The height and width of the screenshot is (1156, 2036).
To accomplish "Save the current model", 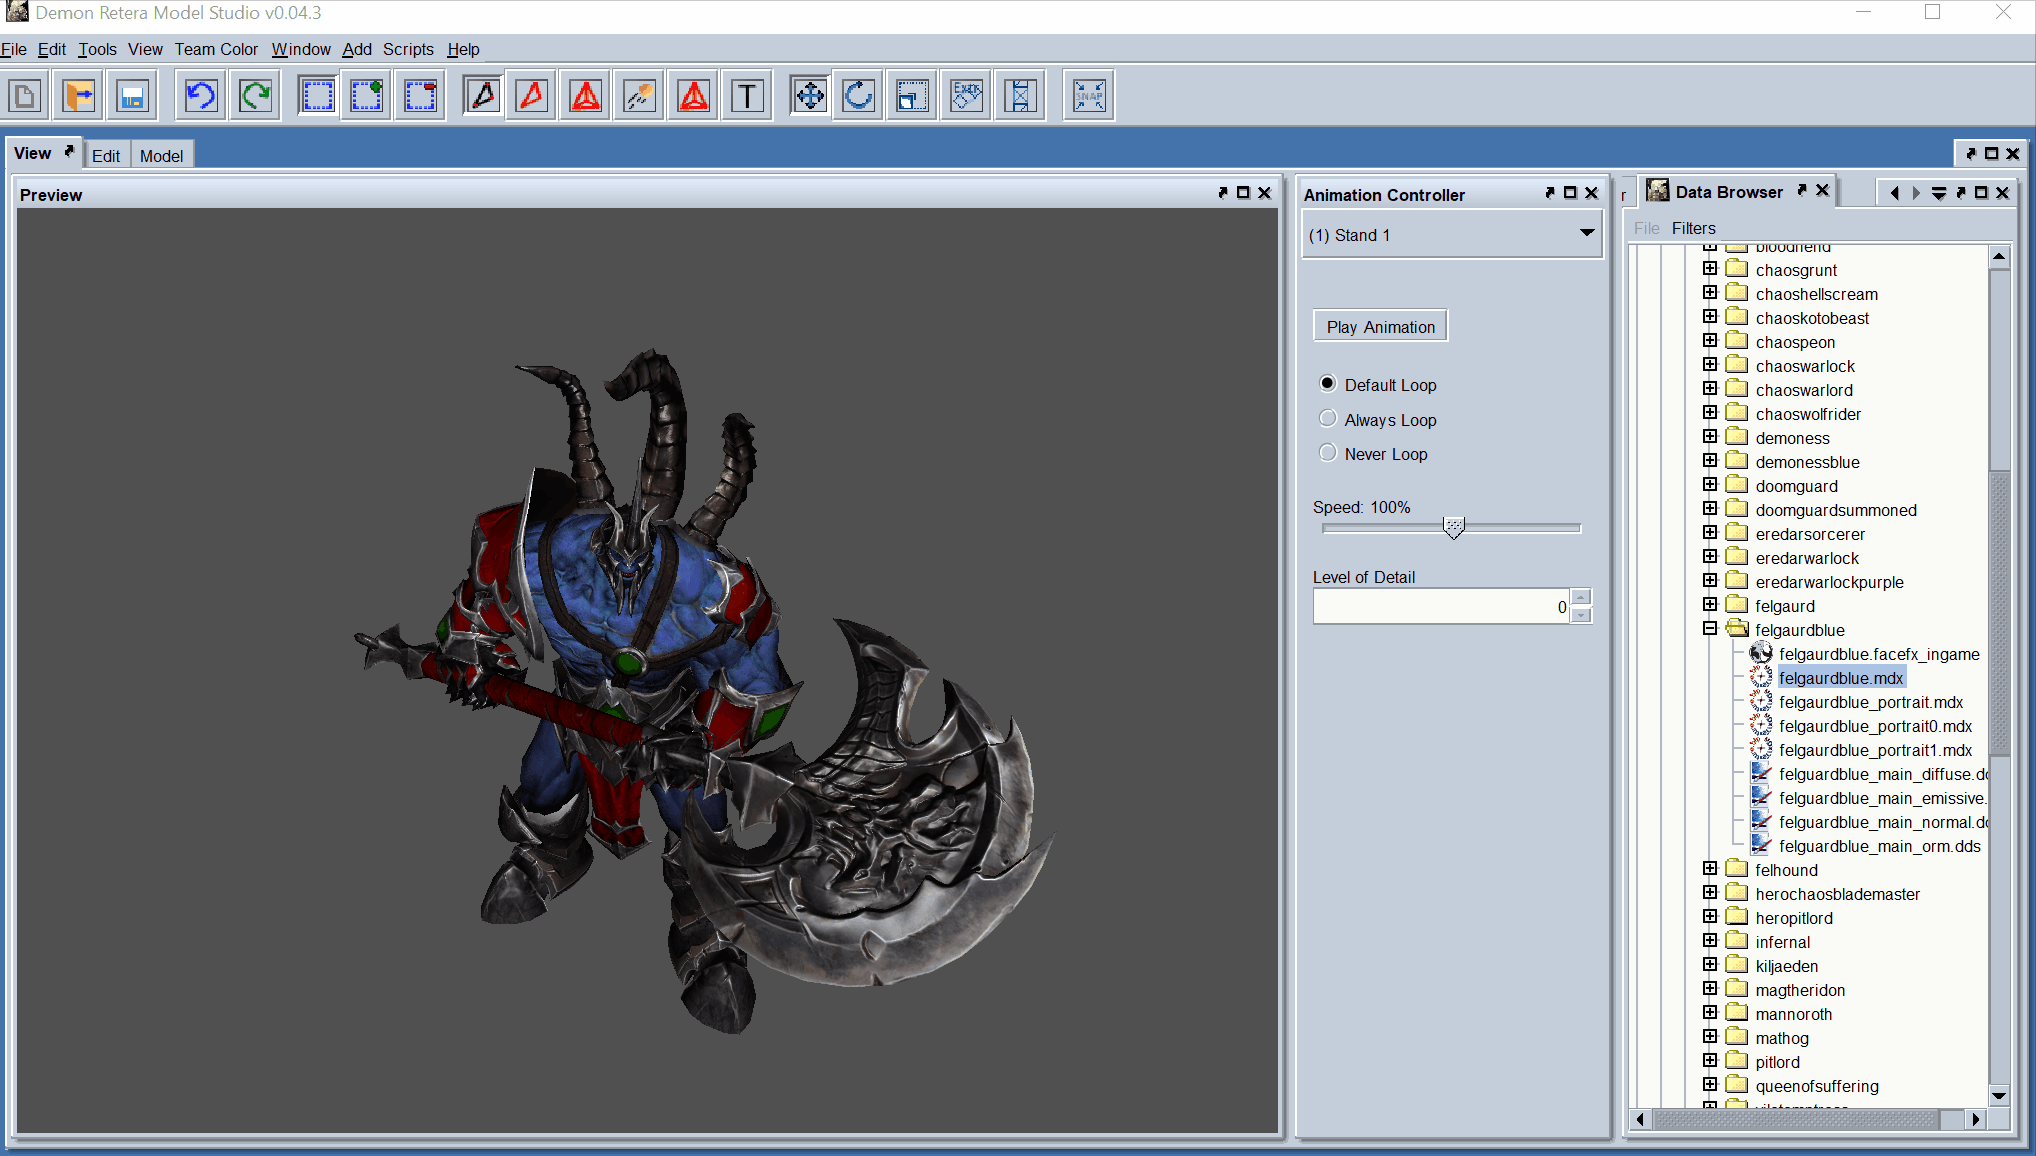I will click(x=132, y=96).
